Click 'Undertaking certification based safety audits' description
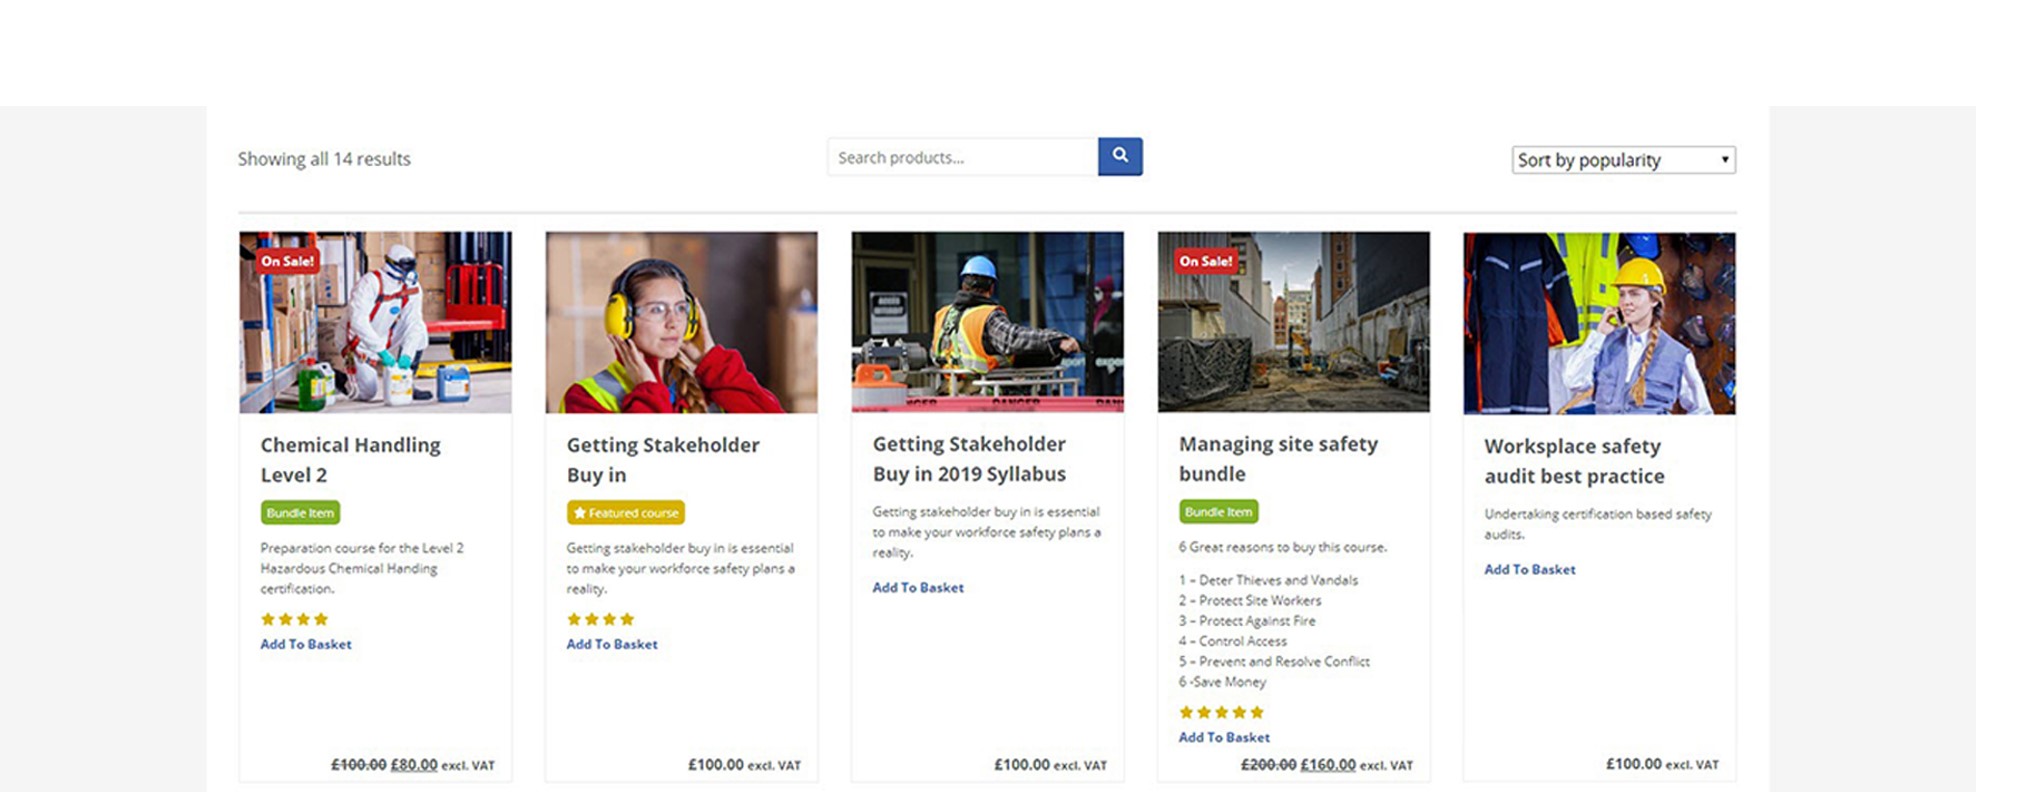The height and width of the screenshot is (792, 2024). pos(1598,524)
